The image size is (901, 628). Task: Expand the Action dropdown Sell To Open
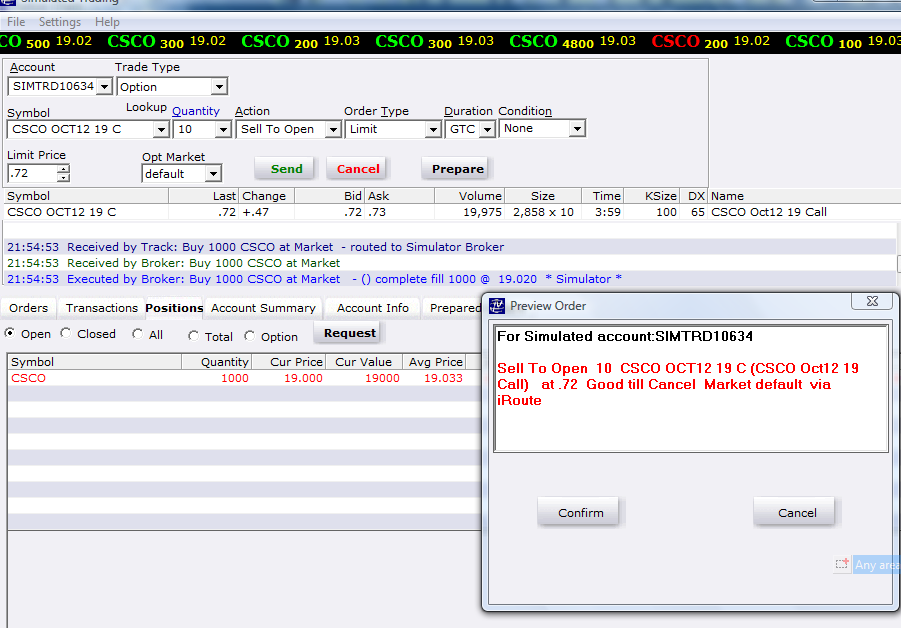pos(333,130)
